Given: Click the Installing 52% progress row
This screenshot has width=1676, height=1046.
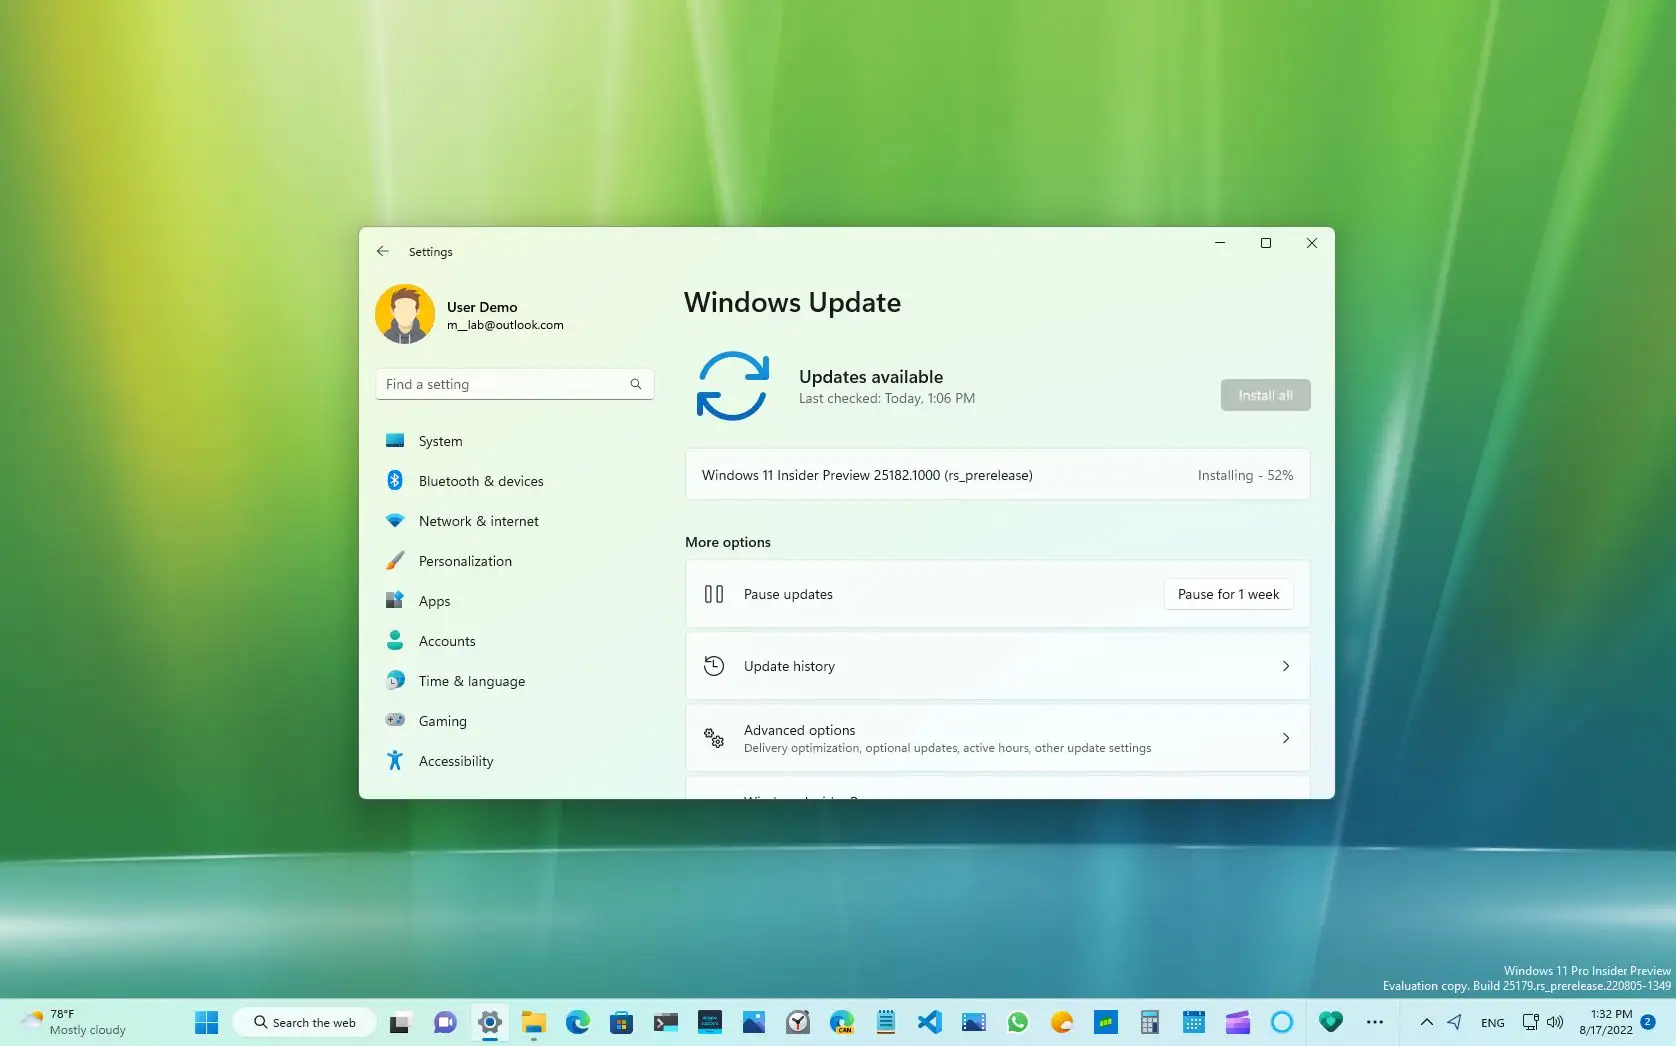Looking at the screenshot, I should click(997, 474).
